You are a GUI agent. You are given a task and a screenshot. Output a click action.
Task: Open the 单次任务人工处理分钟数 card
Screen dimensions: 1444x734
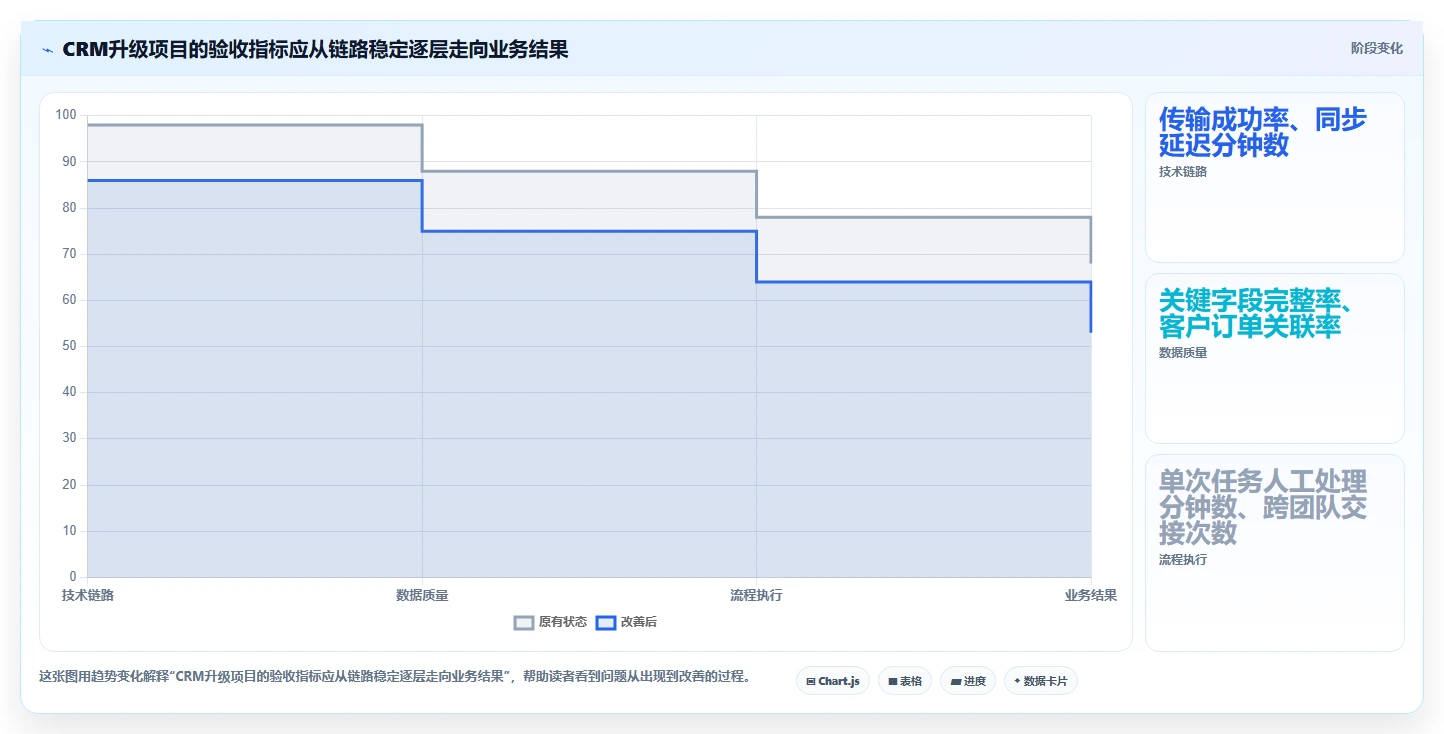pos(1274,553)
